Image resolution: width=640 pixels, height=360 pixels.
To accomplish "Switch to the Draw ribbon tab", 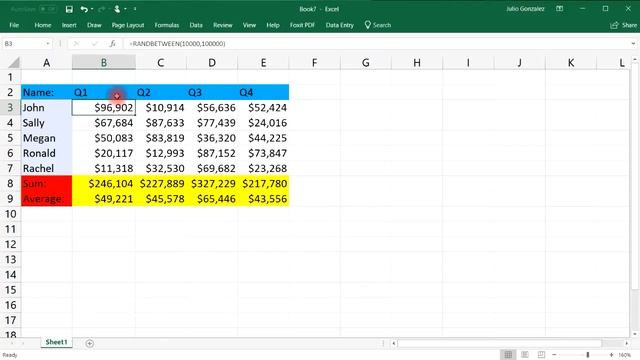I will pos(94,25).
